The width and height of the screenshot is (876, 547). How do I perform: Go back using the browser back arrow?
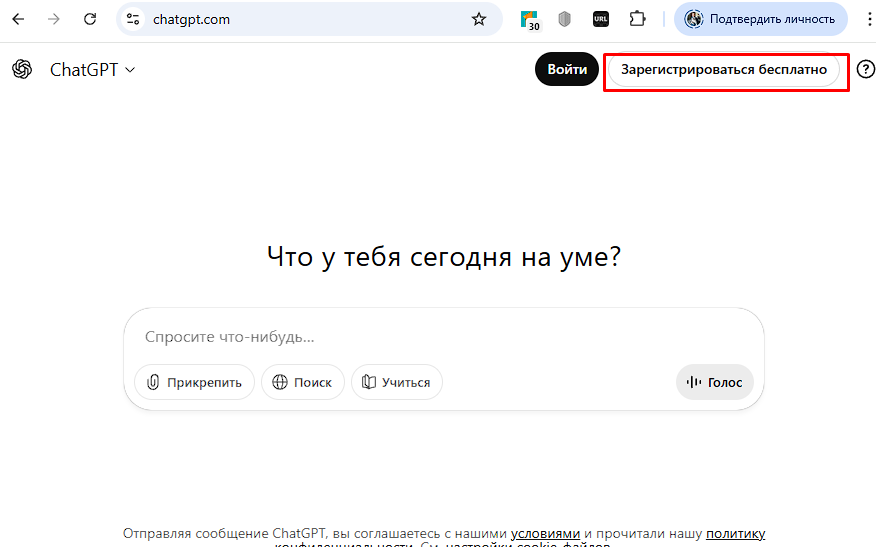(18, 19)
